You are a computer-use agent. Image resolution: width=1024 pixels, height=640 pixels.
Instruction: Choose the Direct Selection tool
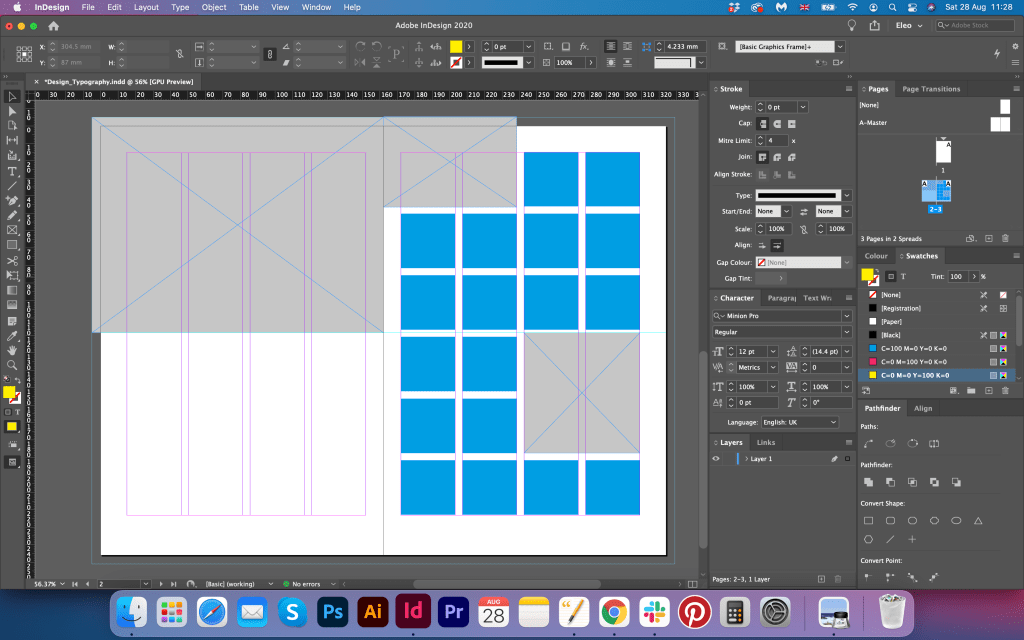pos(13,111)
